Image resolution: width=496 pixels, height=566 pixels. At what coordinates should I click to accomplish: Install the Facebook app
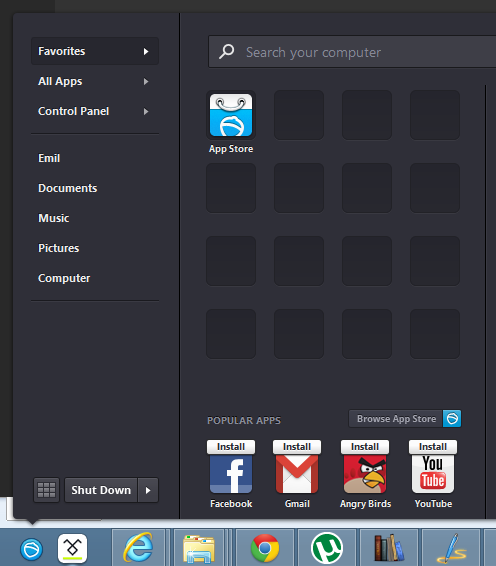pos(231,447)
